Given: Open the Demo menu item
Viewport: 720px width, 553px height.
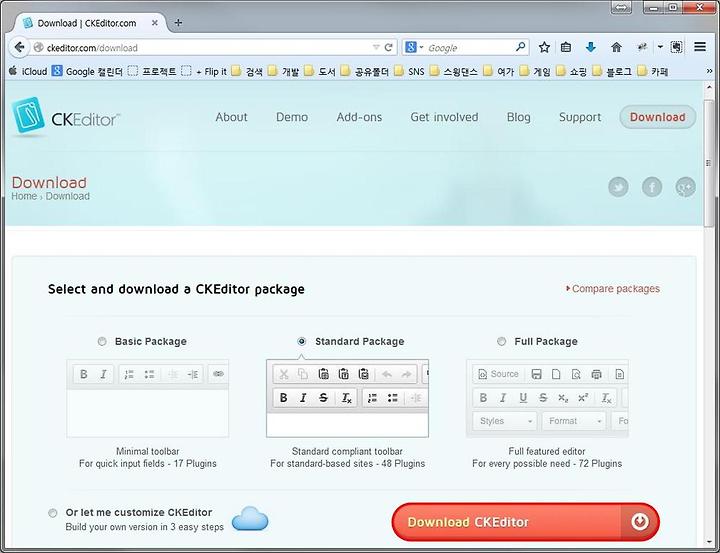Looking at the screenshot, I should click(x=292, y=117).
